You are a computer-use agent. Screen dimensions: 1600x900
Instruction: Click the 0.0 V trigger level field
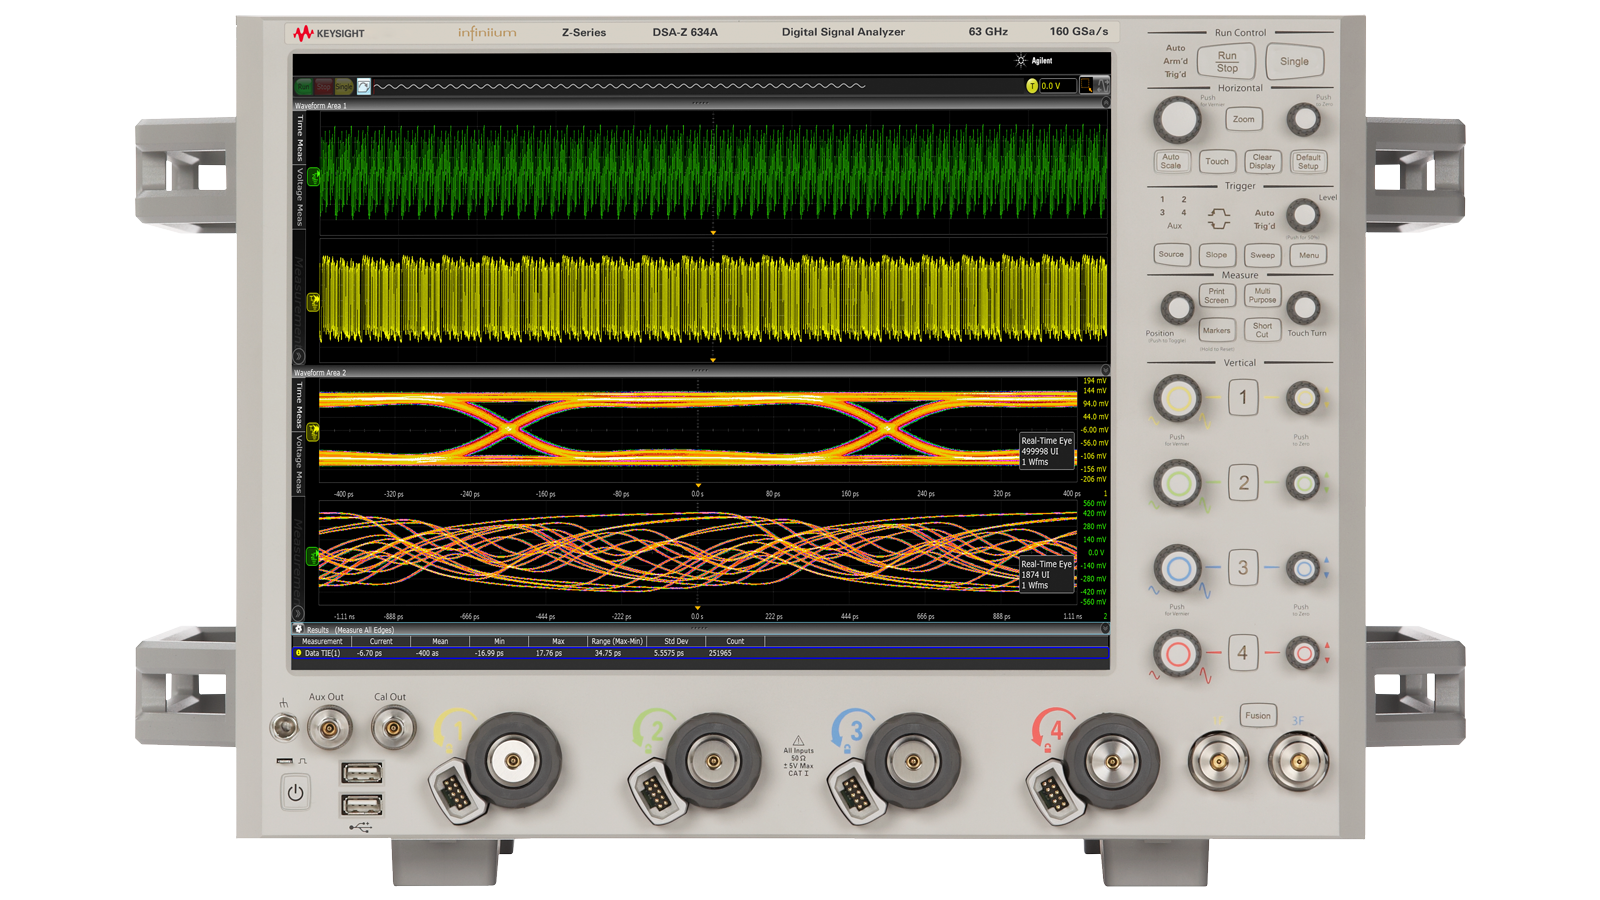[1056, 86]
